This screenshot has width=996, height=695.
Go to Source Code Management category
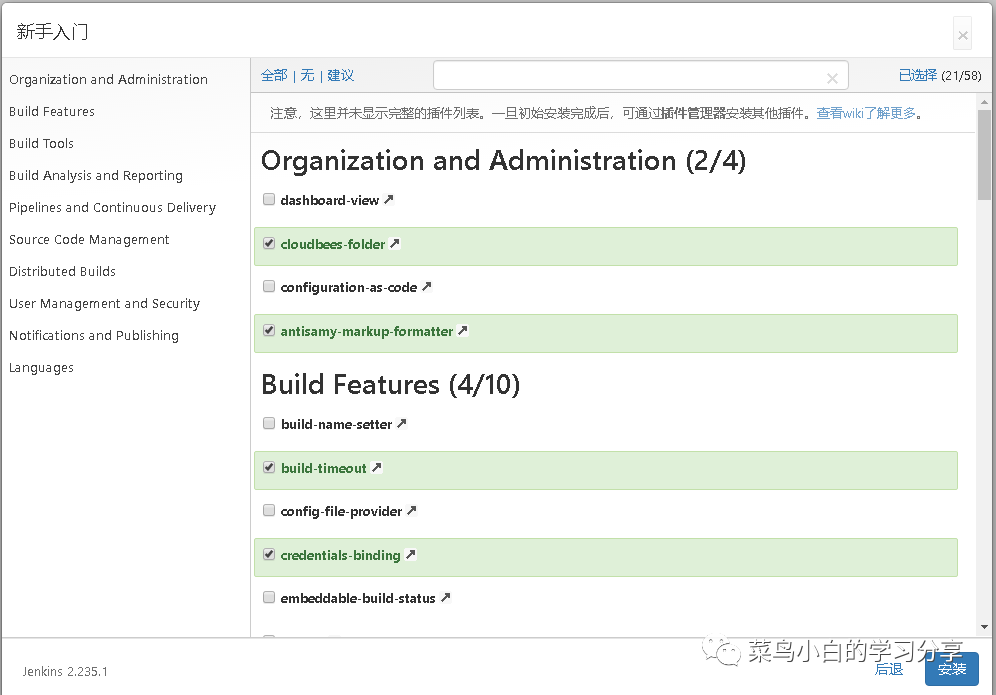coord(89,240)
